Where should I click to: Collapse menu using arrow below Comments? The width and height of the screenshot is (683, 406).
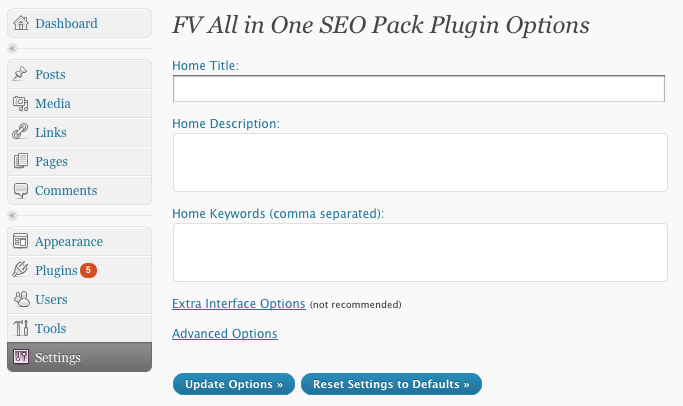pos(13,215)
